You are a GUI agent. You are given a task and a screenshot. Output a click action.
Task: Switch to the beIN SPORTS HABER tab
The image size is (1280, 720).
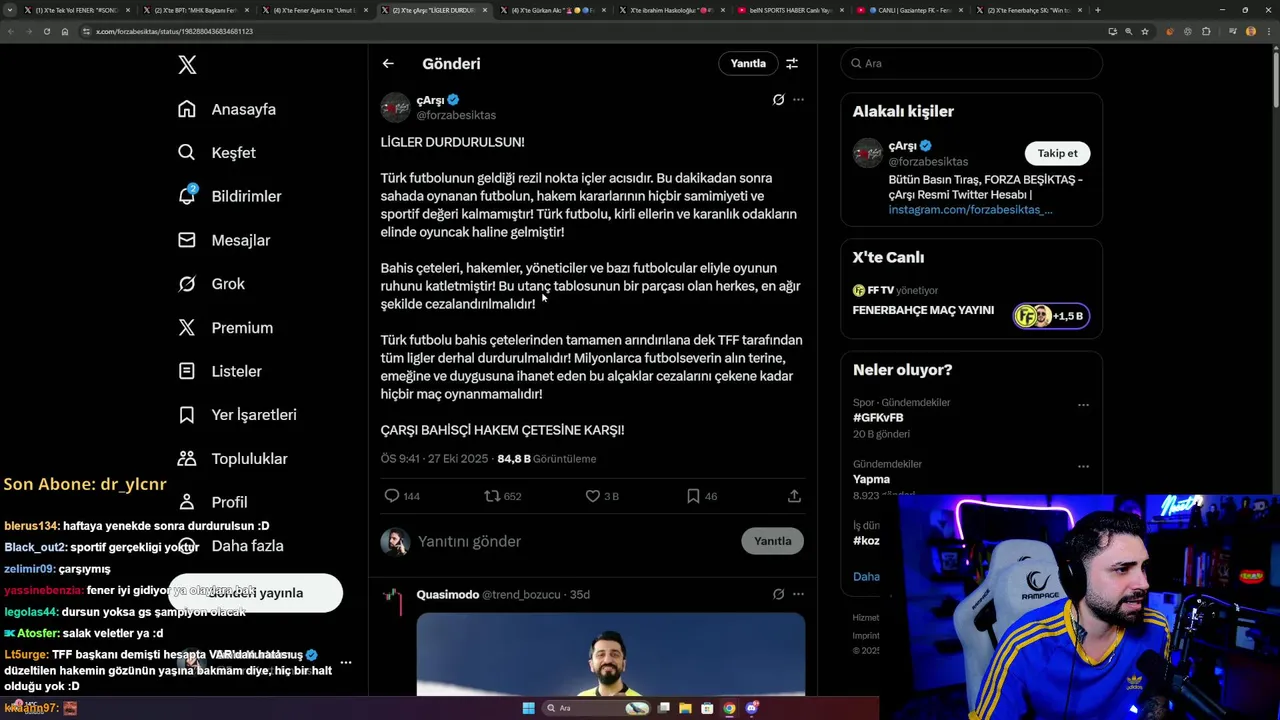[x=790, y=10]
